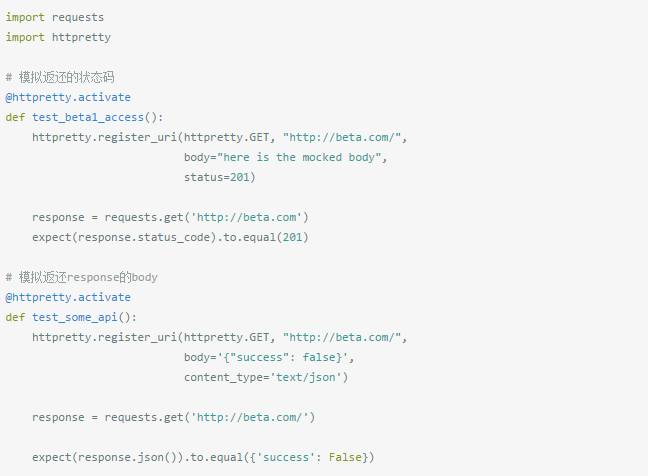
Task: Click the 'import httpretty' line
Action: coord(58,37)
